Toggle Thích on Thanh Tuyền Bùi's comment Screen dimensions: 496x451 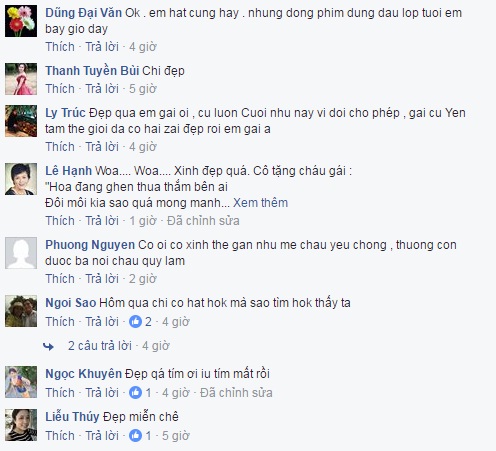pos(60,89)
